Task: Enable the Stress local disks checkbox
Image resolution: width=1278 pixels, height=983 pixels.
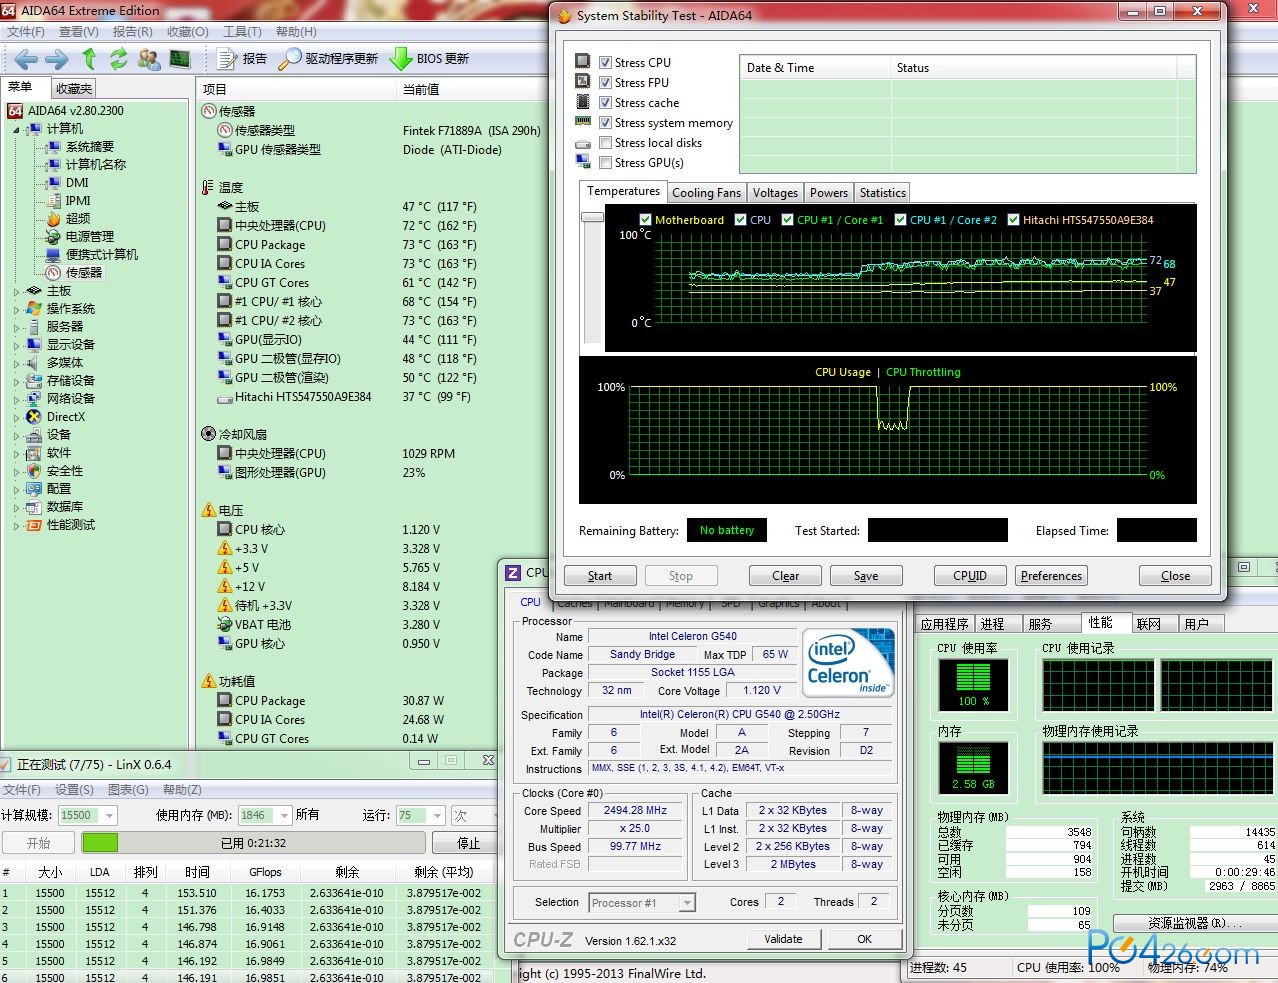Action: [x=605, y=142]
